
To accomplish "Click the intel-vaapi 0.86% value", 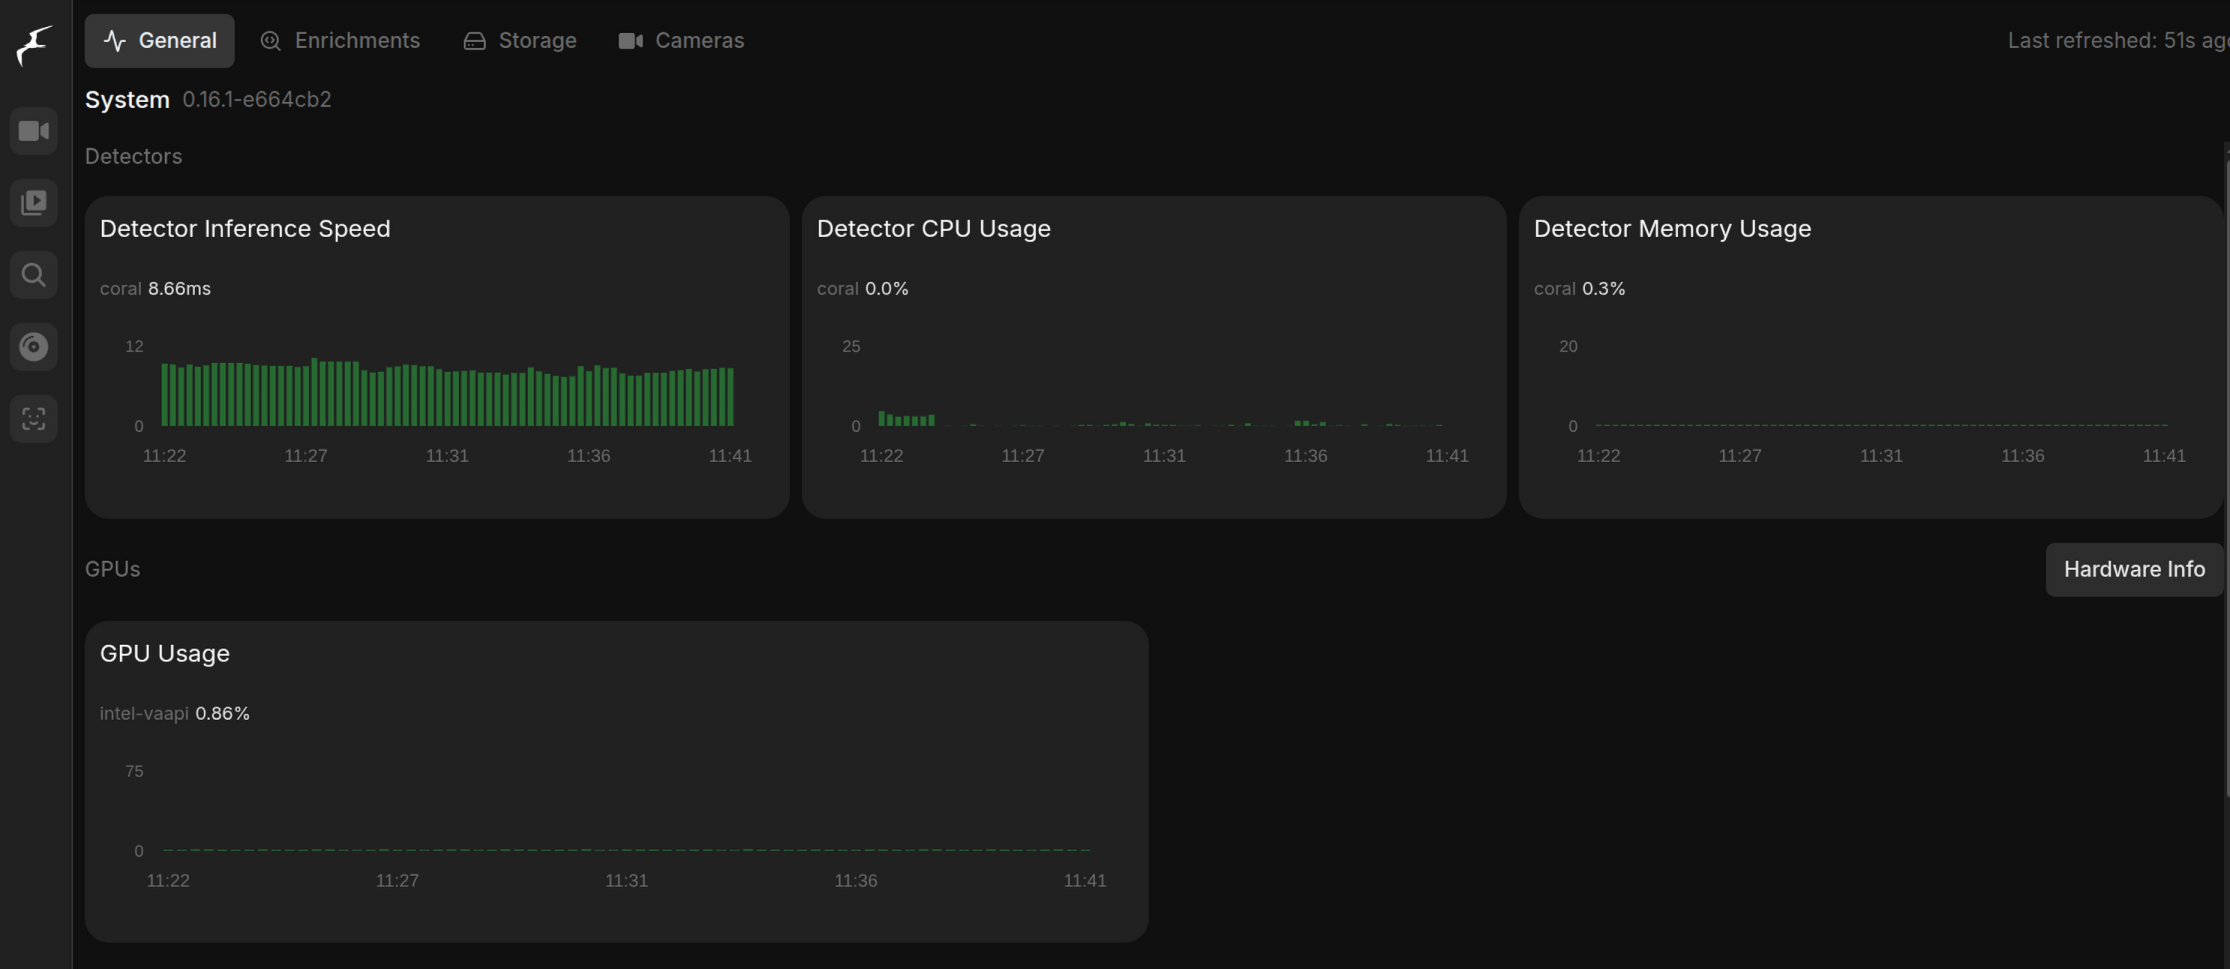I will tap(174, 714).
